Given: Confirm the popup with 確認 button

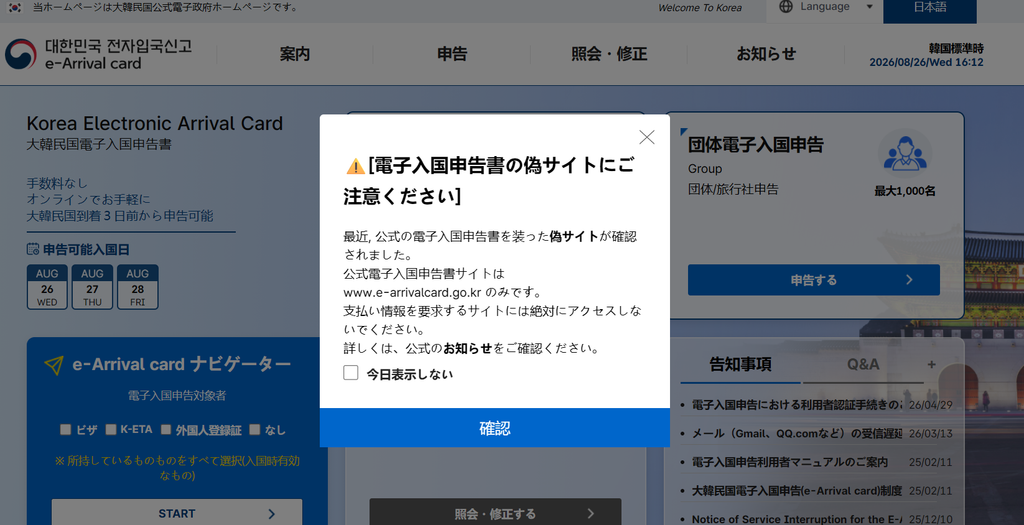Looking at the screenshot, I should pyautogui.click(x=494, y=428).
